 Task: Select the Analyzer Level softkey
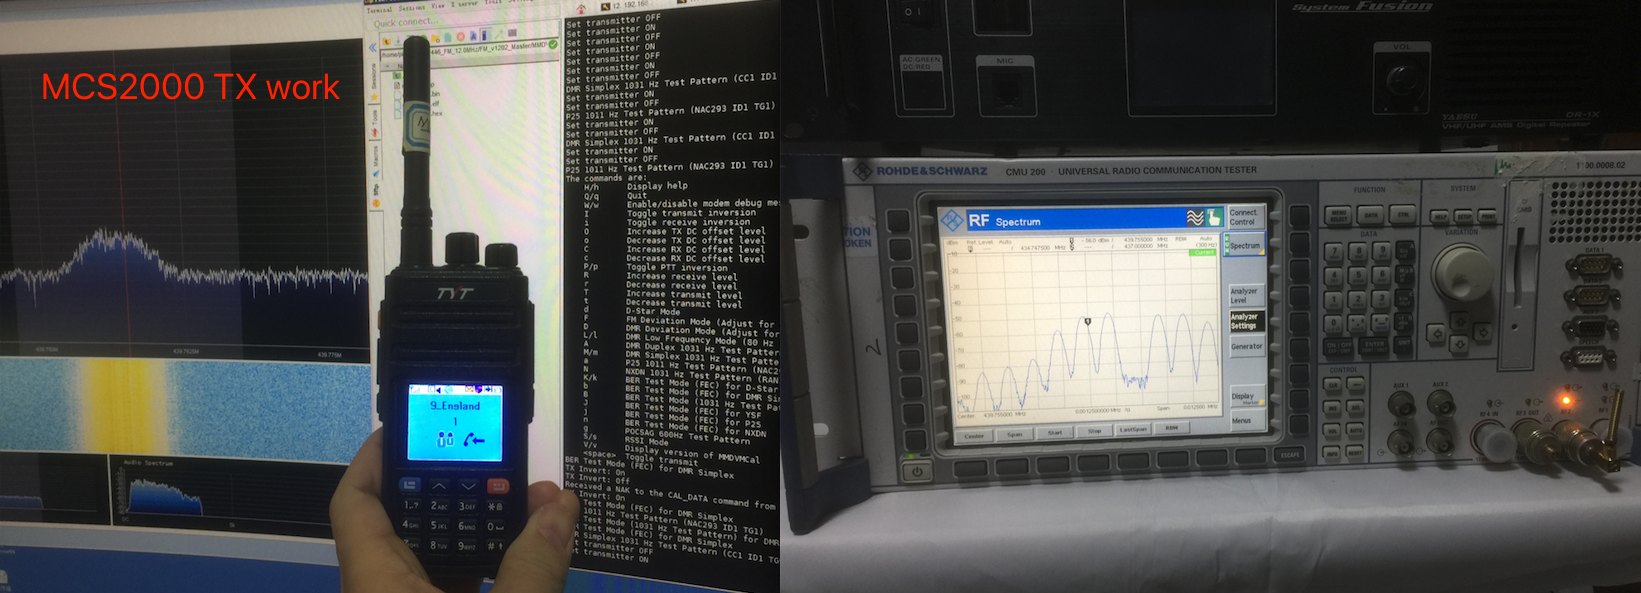pyautogui.click(x=1243, y=295)
